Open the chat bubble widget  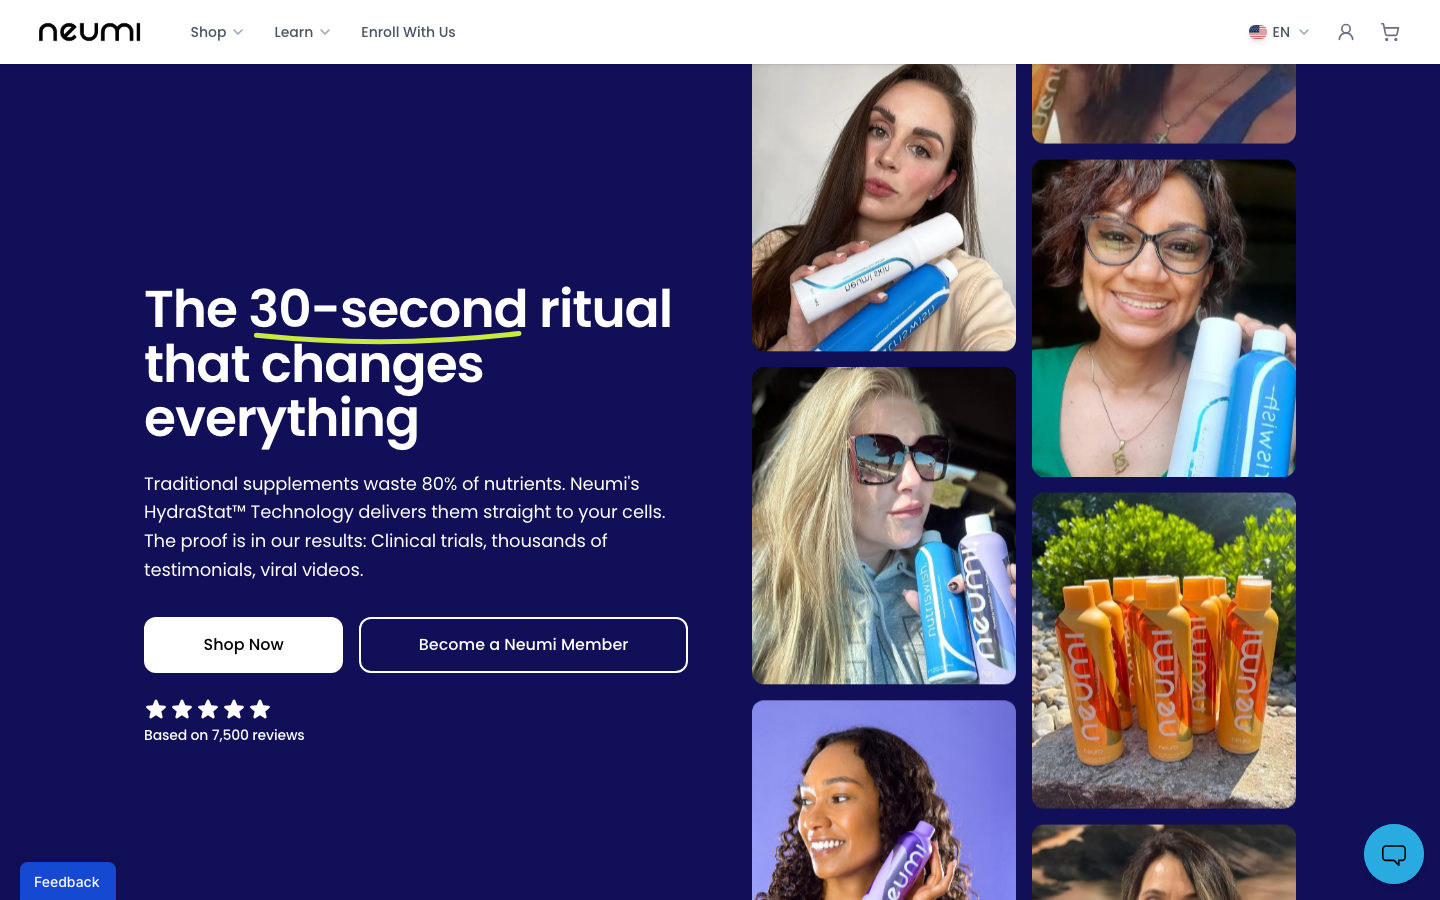point(1394,854)
